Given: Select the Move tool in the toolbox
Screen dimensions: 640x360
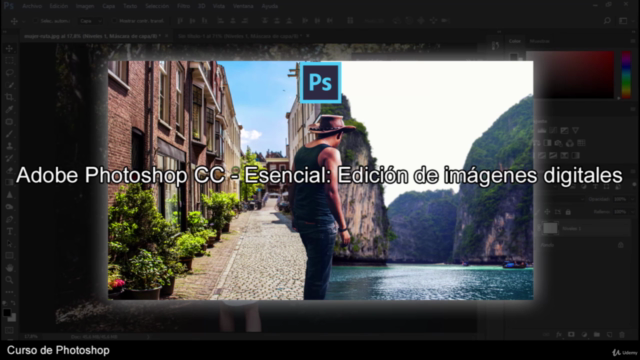Looking at the screenshot, I should (9, 49).
